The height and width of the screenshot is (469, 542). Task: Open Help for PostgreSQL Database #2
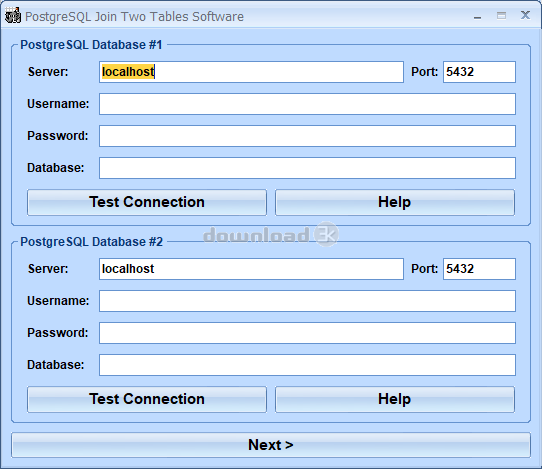[395, 399]
